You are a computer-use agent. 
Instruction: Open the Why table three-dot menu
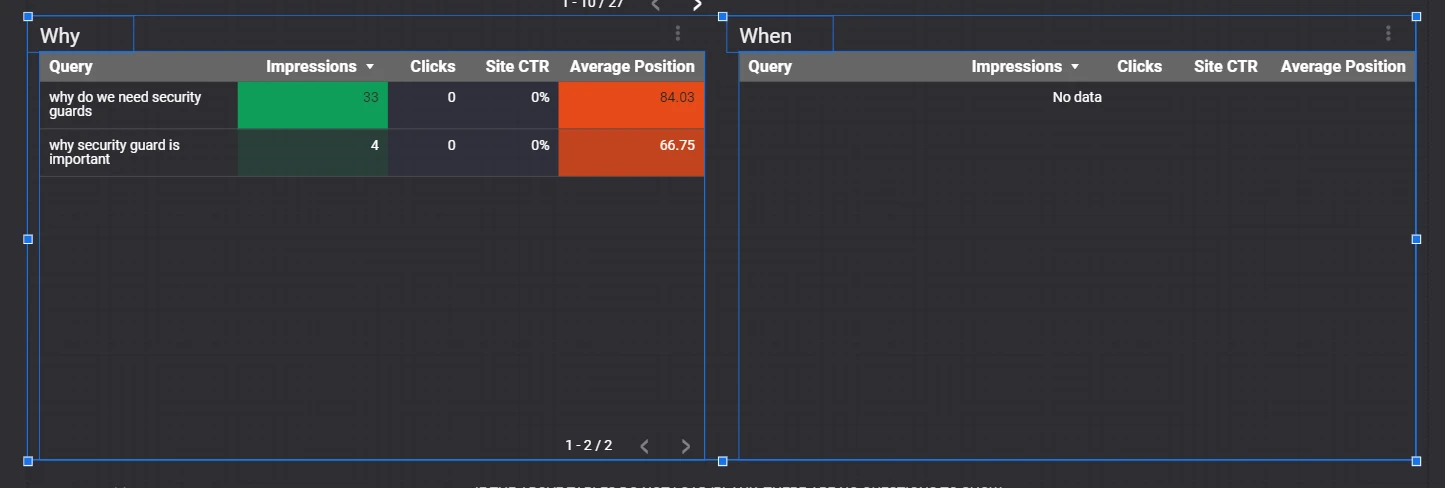pyautogui.click(x=678, y=33)
